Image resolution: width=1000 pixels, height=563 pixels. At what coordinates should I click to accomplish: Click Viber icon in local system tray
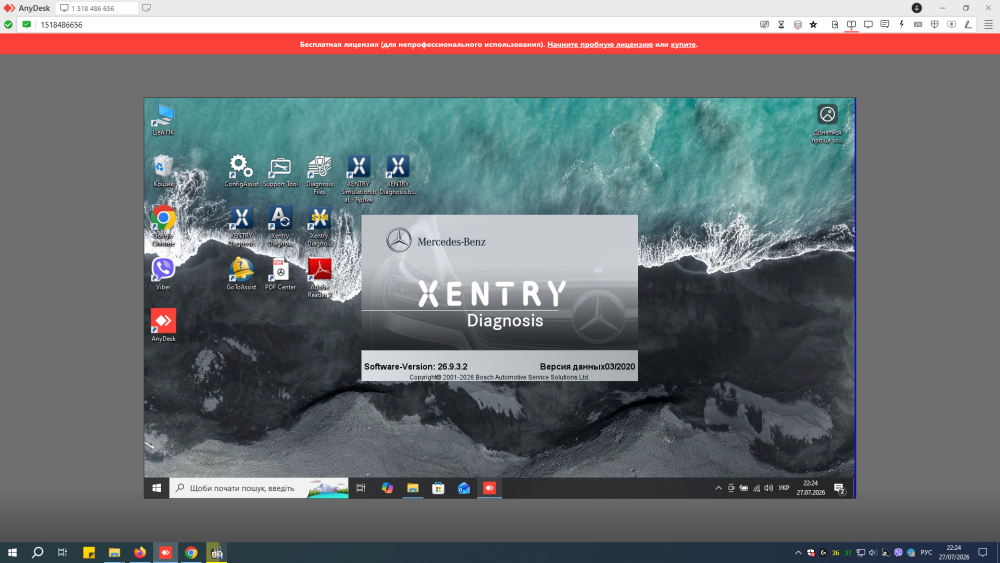pyautogui.click(x=898, y=553)
